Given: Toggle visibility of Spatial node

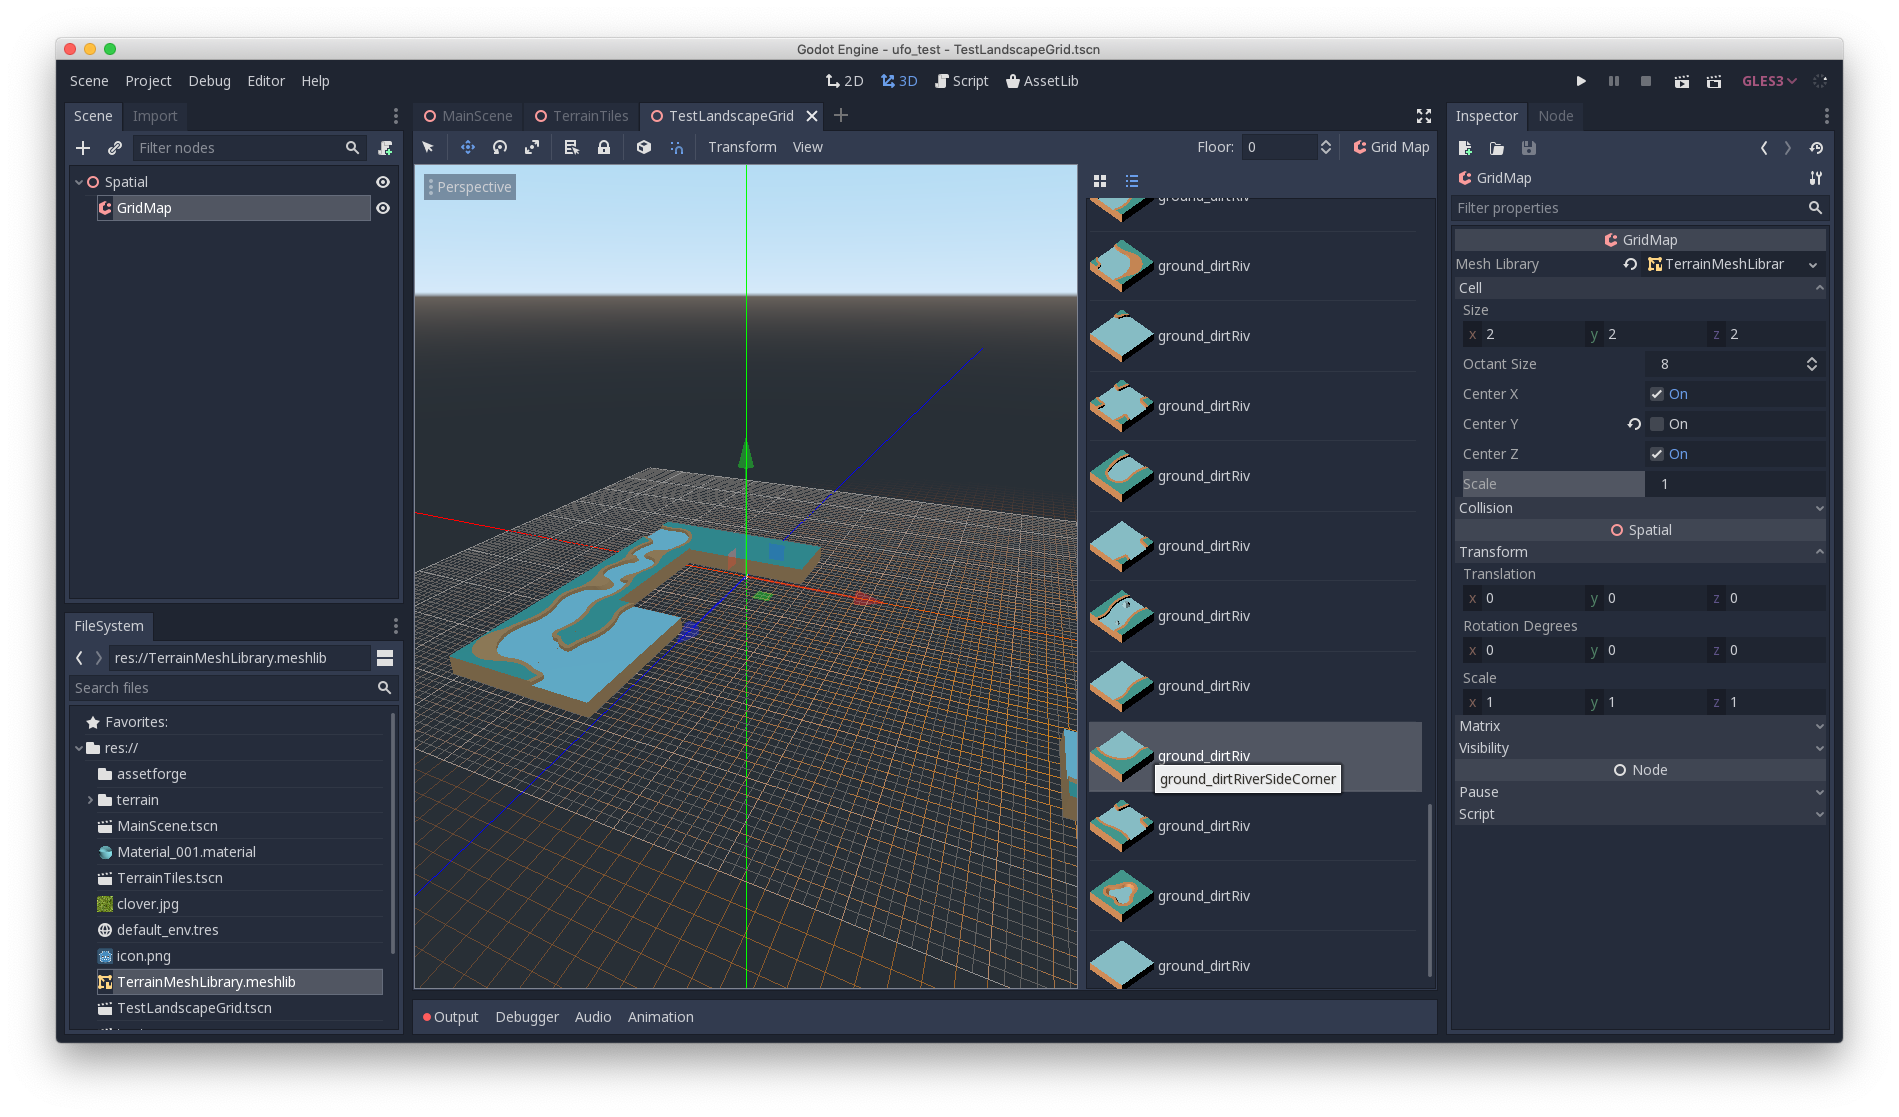Looking at the screenshot, I should pos(383,182).
